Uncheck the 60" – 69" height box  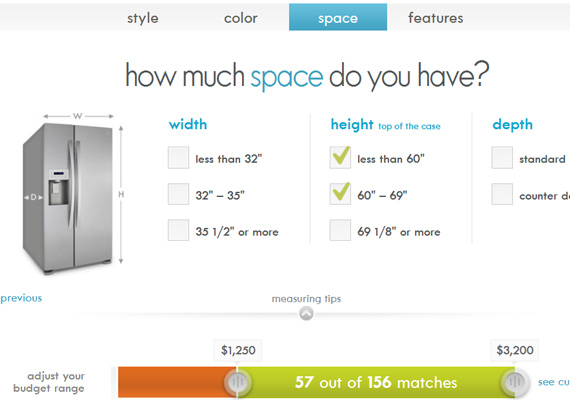pyautogui.click(x=340, y=194)
